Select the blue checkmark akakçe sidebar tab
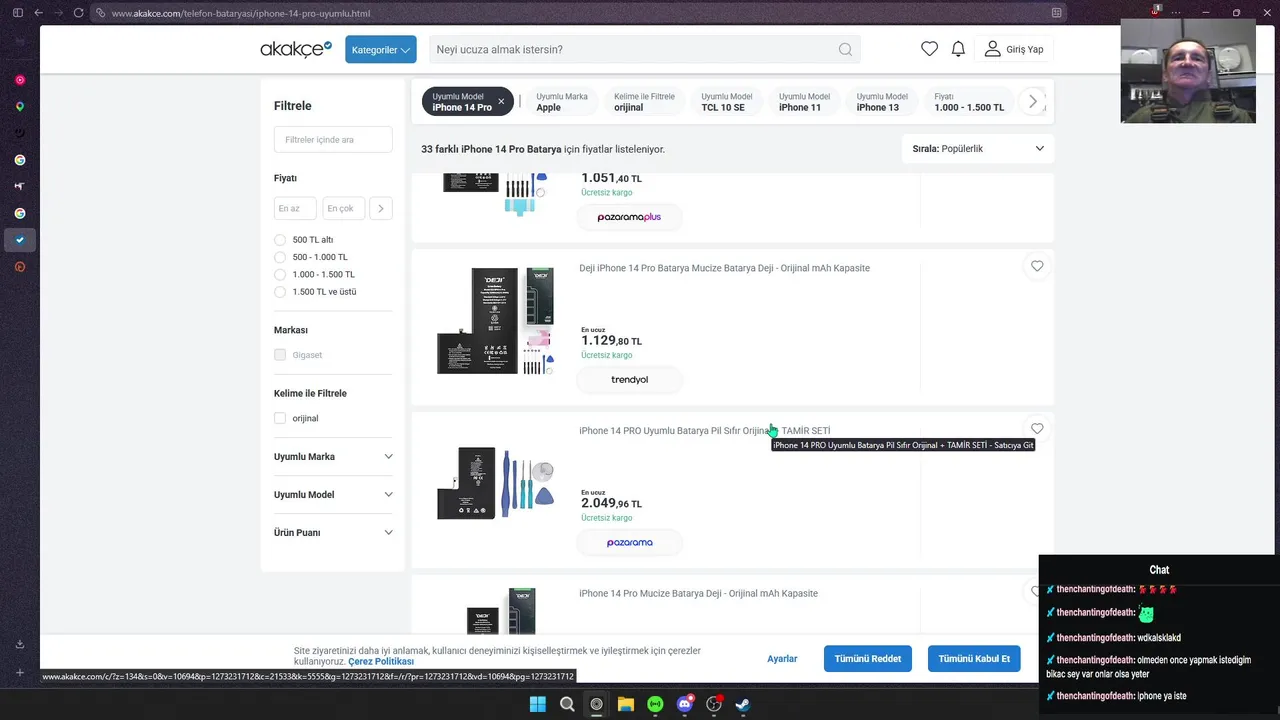 click(19, 240)
